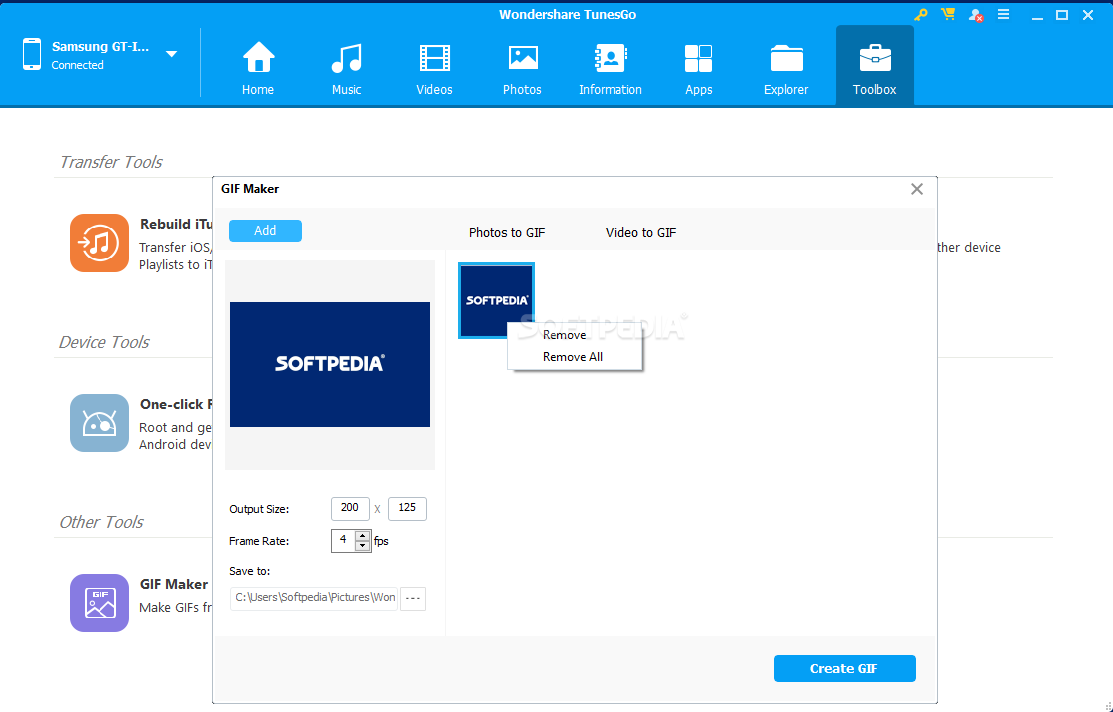This screenshot has width=1113, height=712.
Task: Expand the Samsung GT-I device dropdown
Action: point(171,54)
